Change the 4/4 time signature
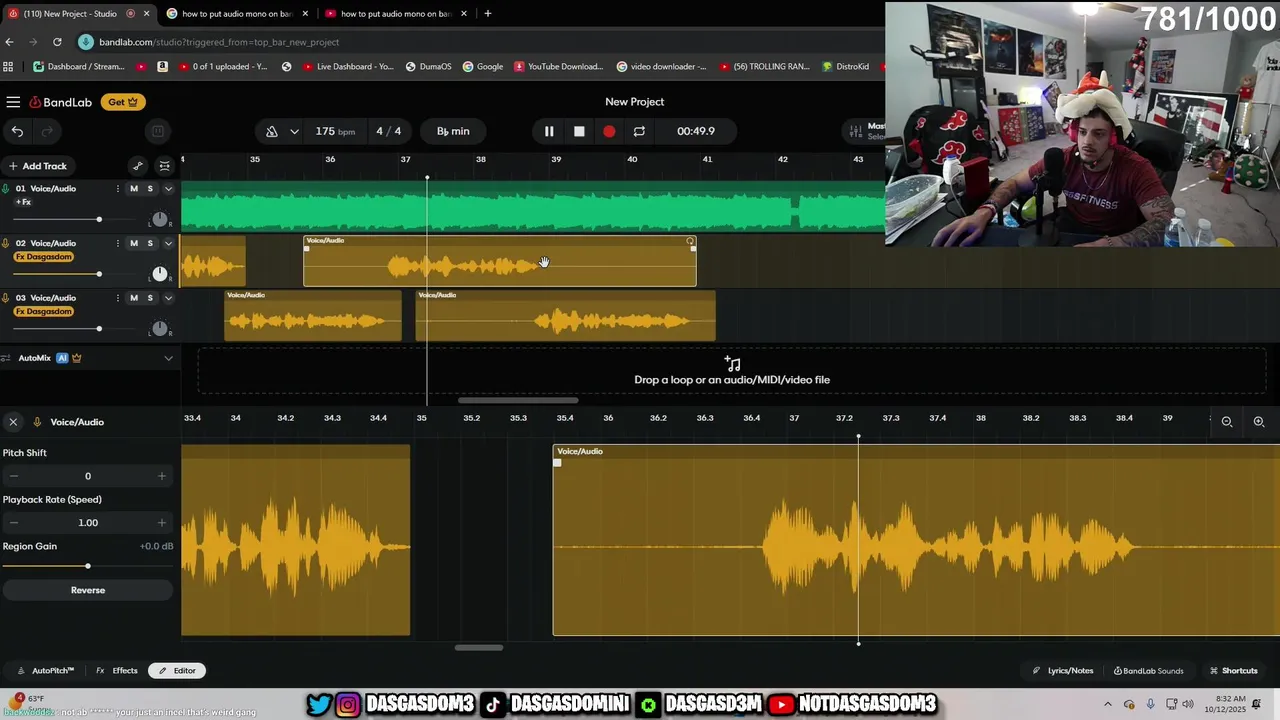The width and height of the screenshot is (1280, 720). tap(389, 131)
